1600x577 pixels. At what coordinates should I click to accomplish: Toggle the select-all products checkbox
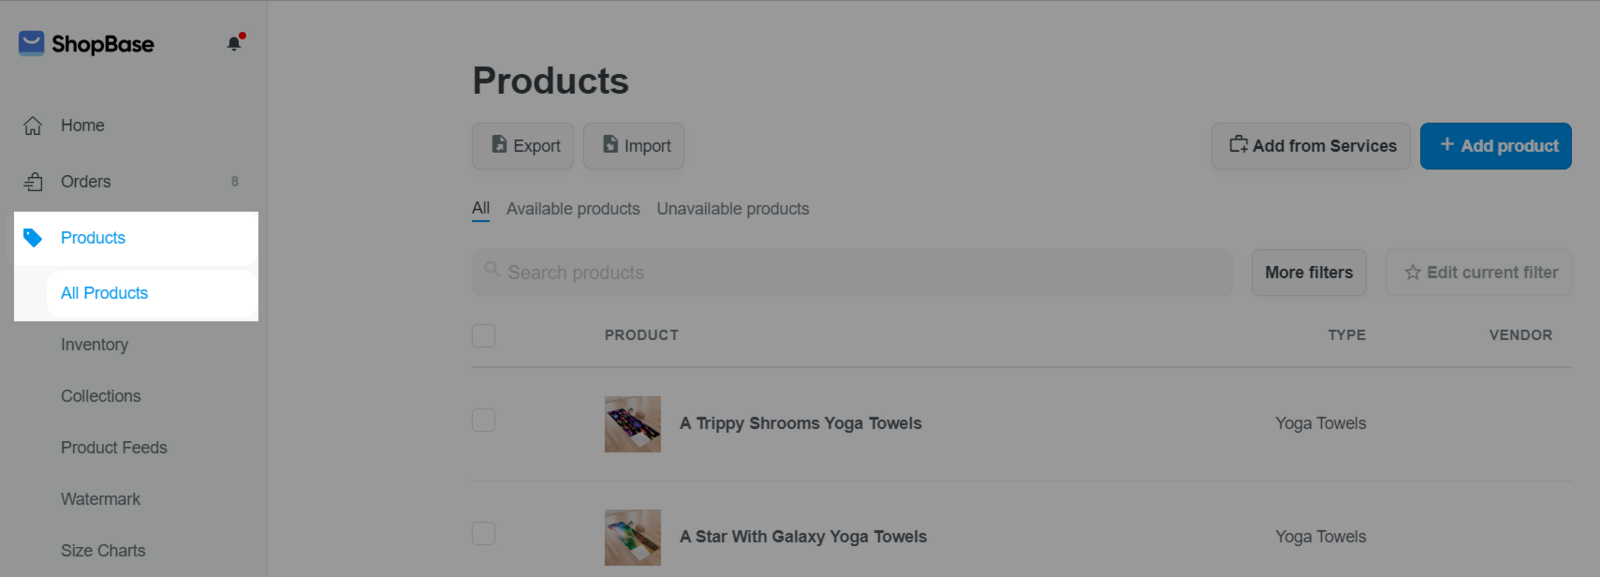coord(484,336)
